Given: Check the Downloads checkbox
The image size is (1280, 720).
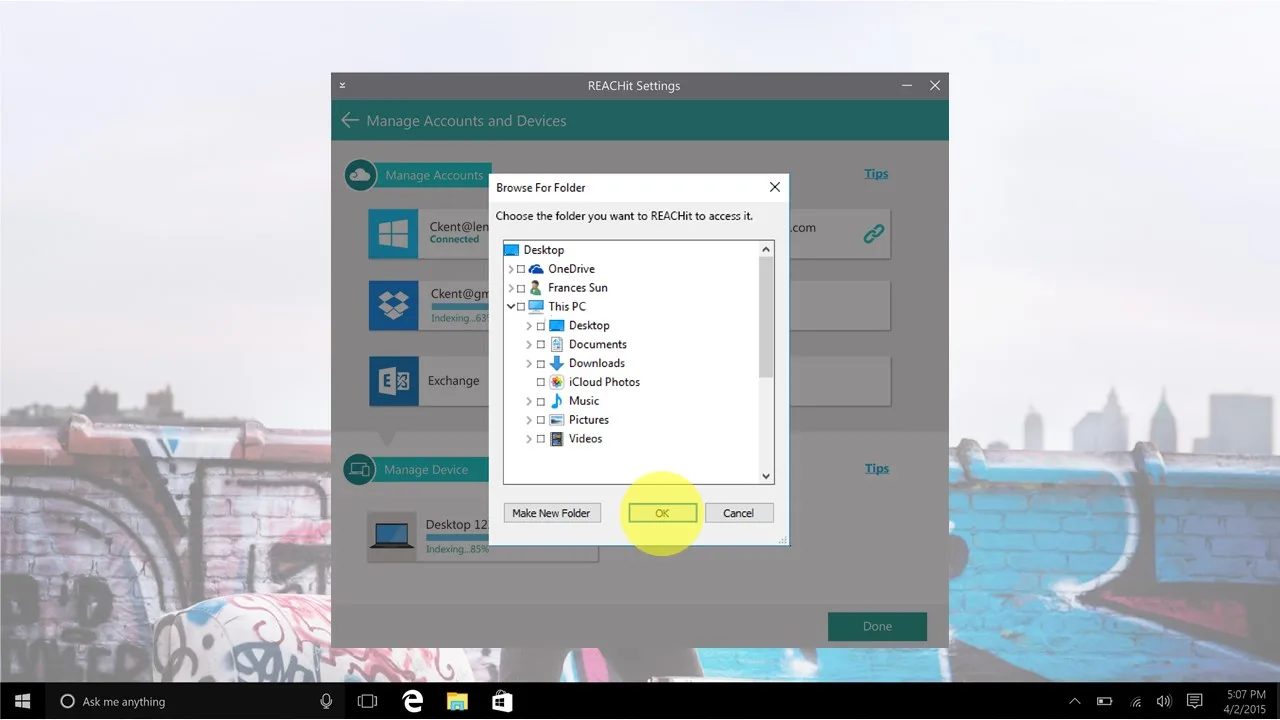Looking at the screenshot, I should tap(541, 364).
